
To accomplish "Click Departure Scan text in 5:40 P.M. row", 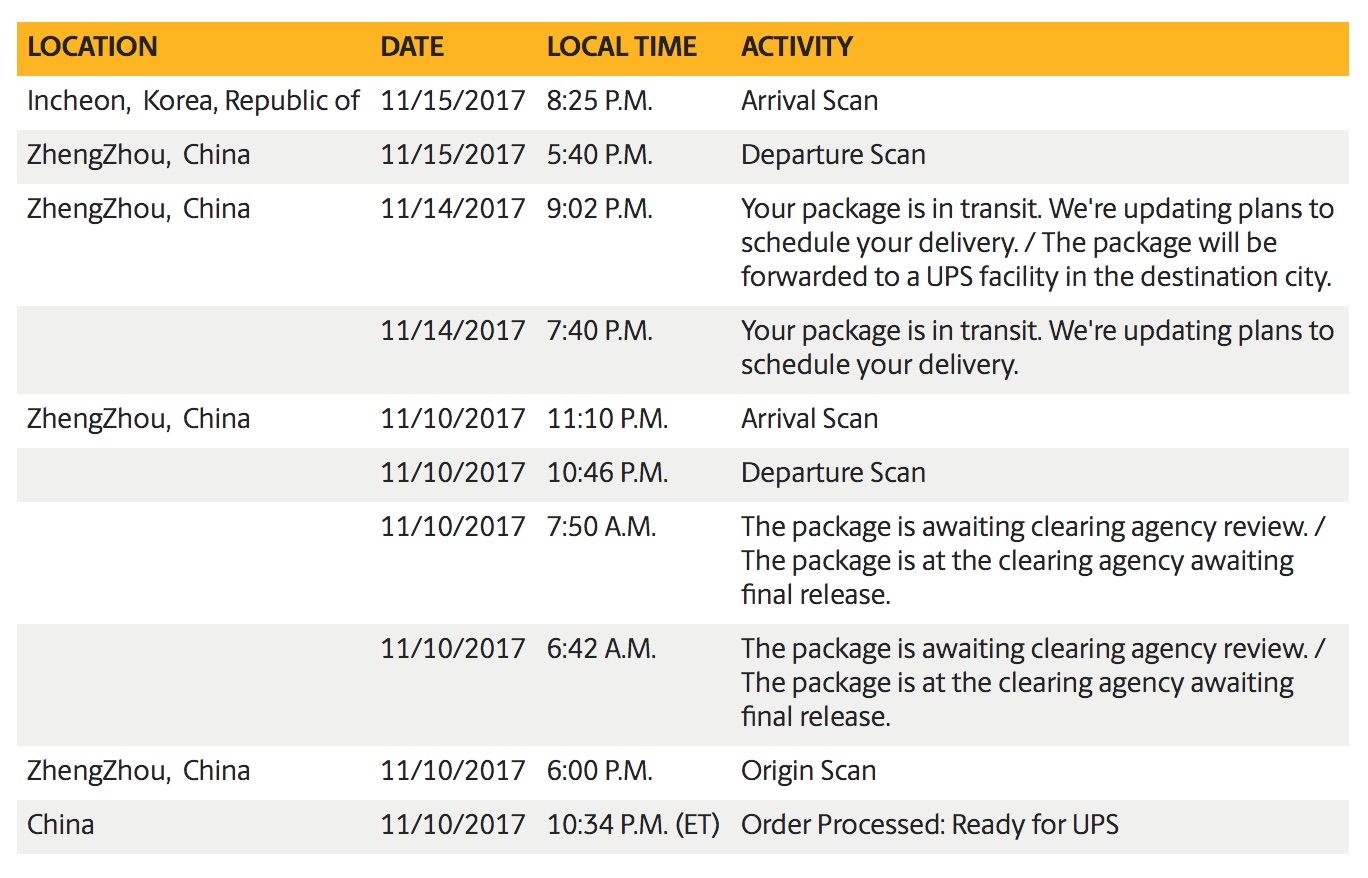I will (x=833, y=155).
